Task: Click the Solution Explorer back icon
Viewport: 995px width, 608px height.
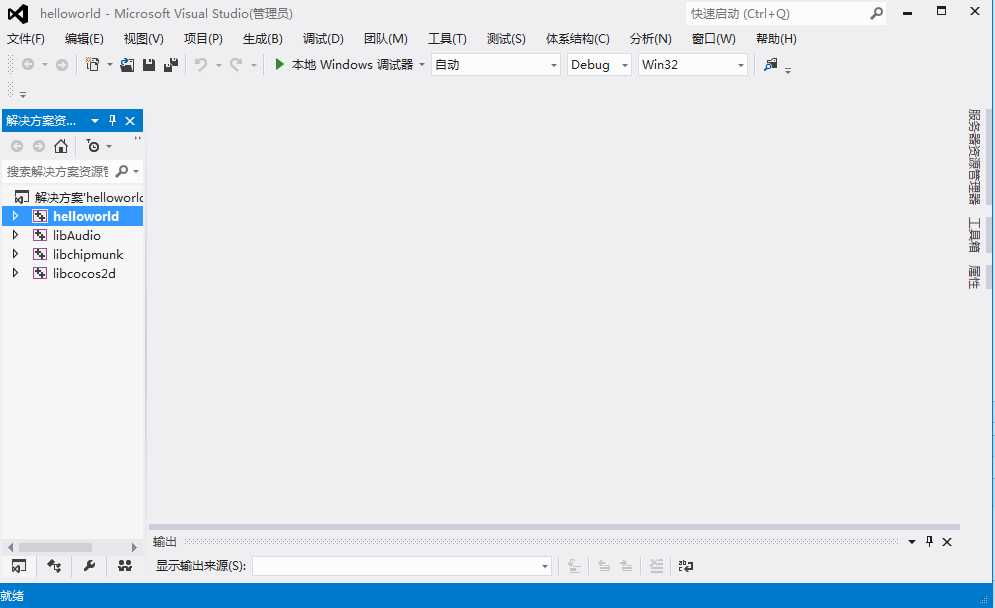Action: click(x=17, y=147)
